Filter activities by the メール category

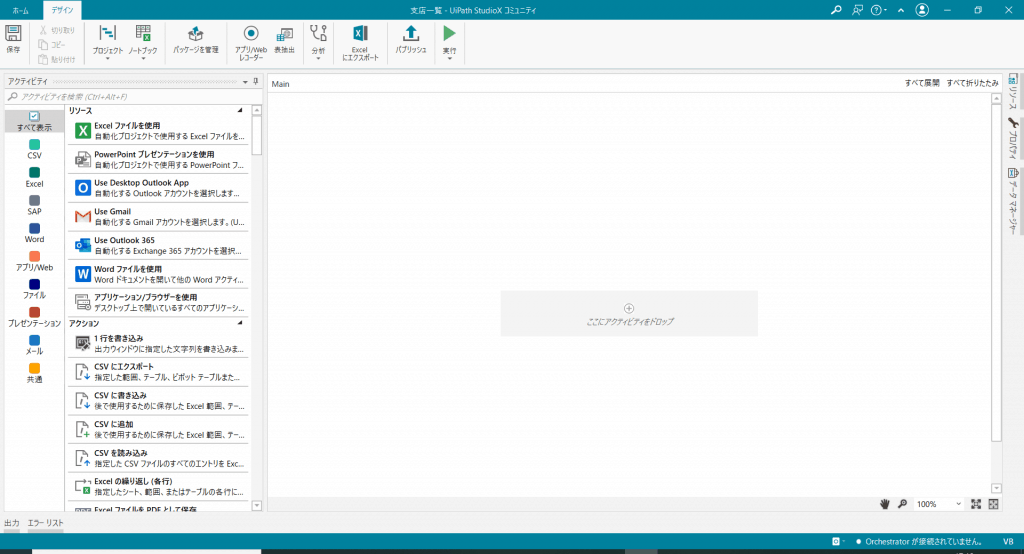[x=34, y=341]
